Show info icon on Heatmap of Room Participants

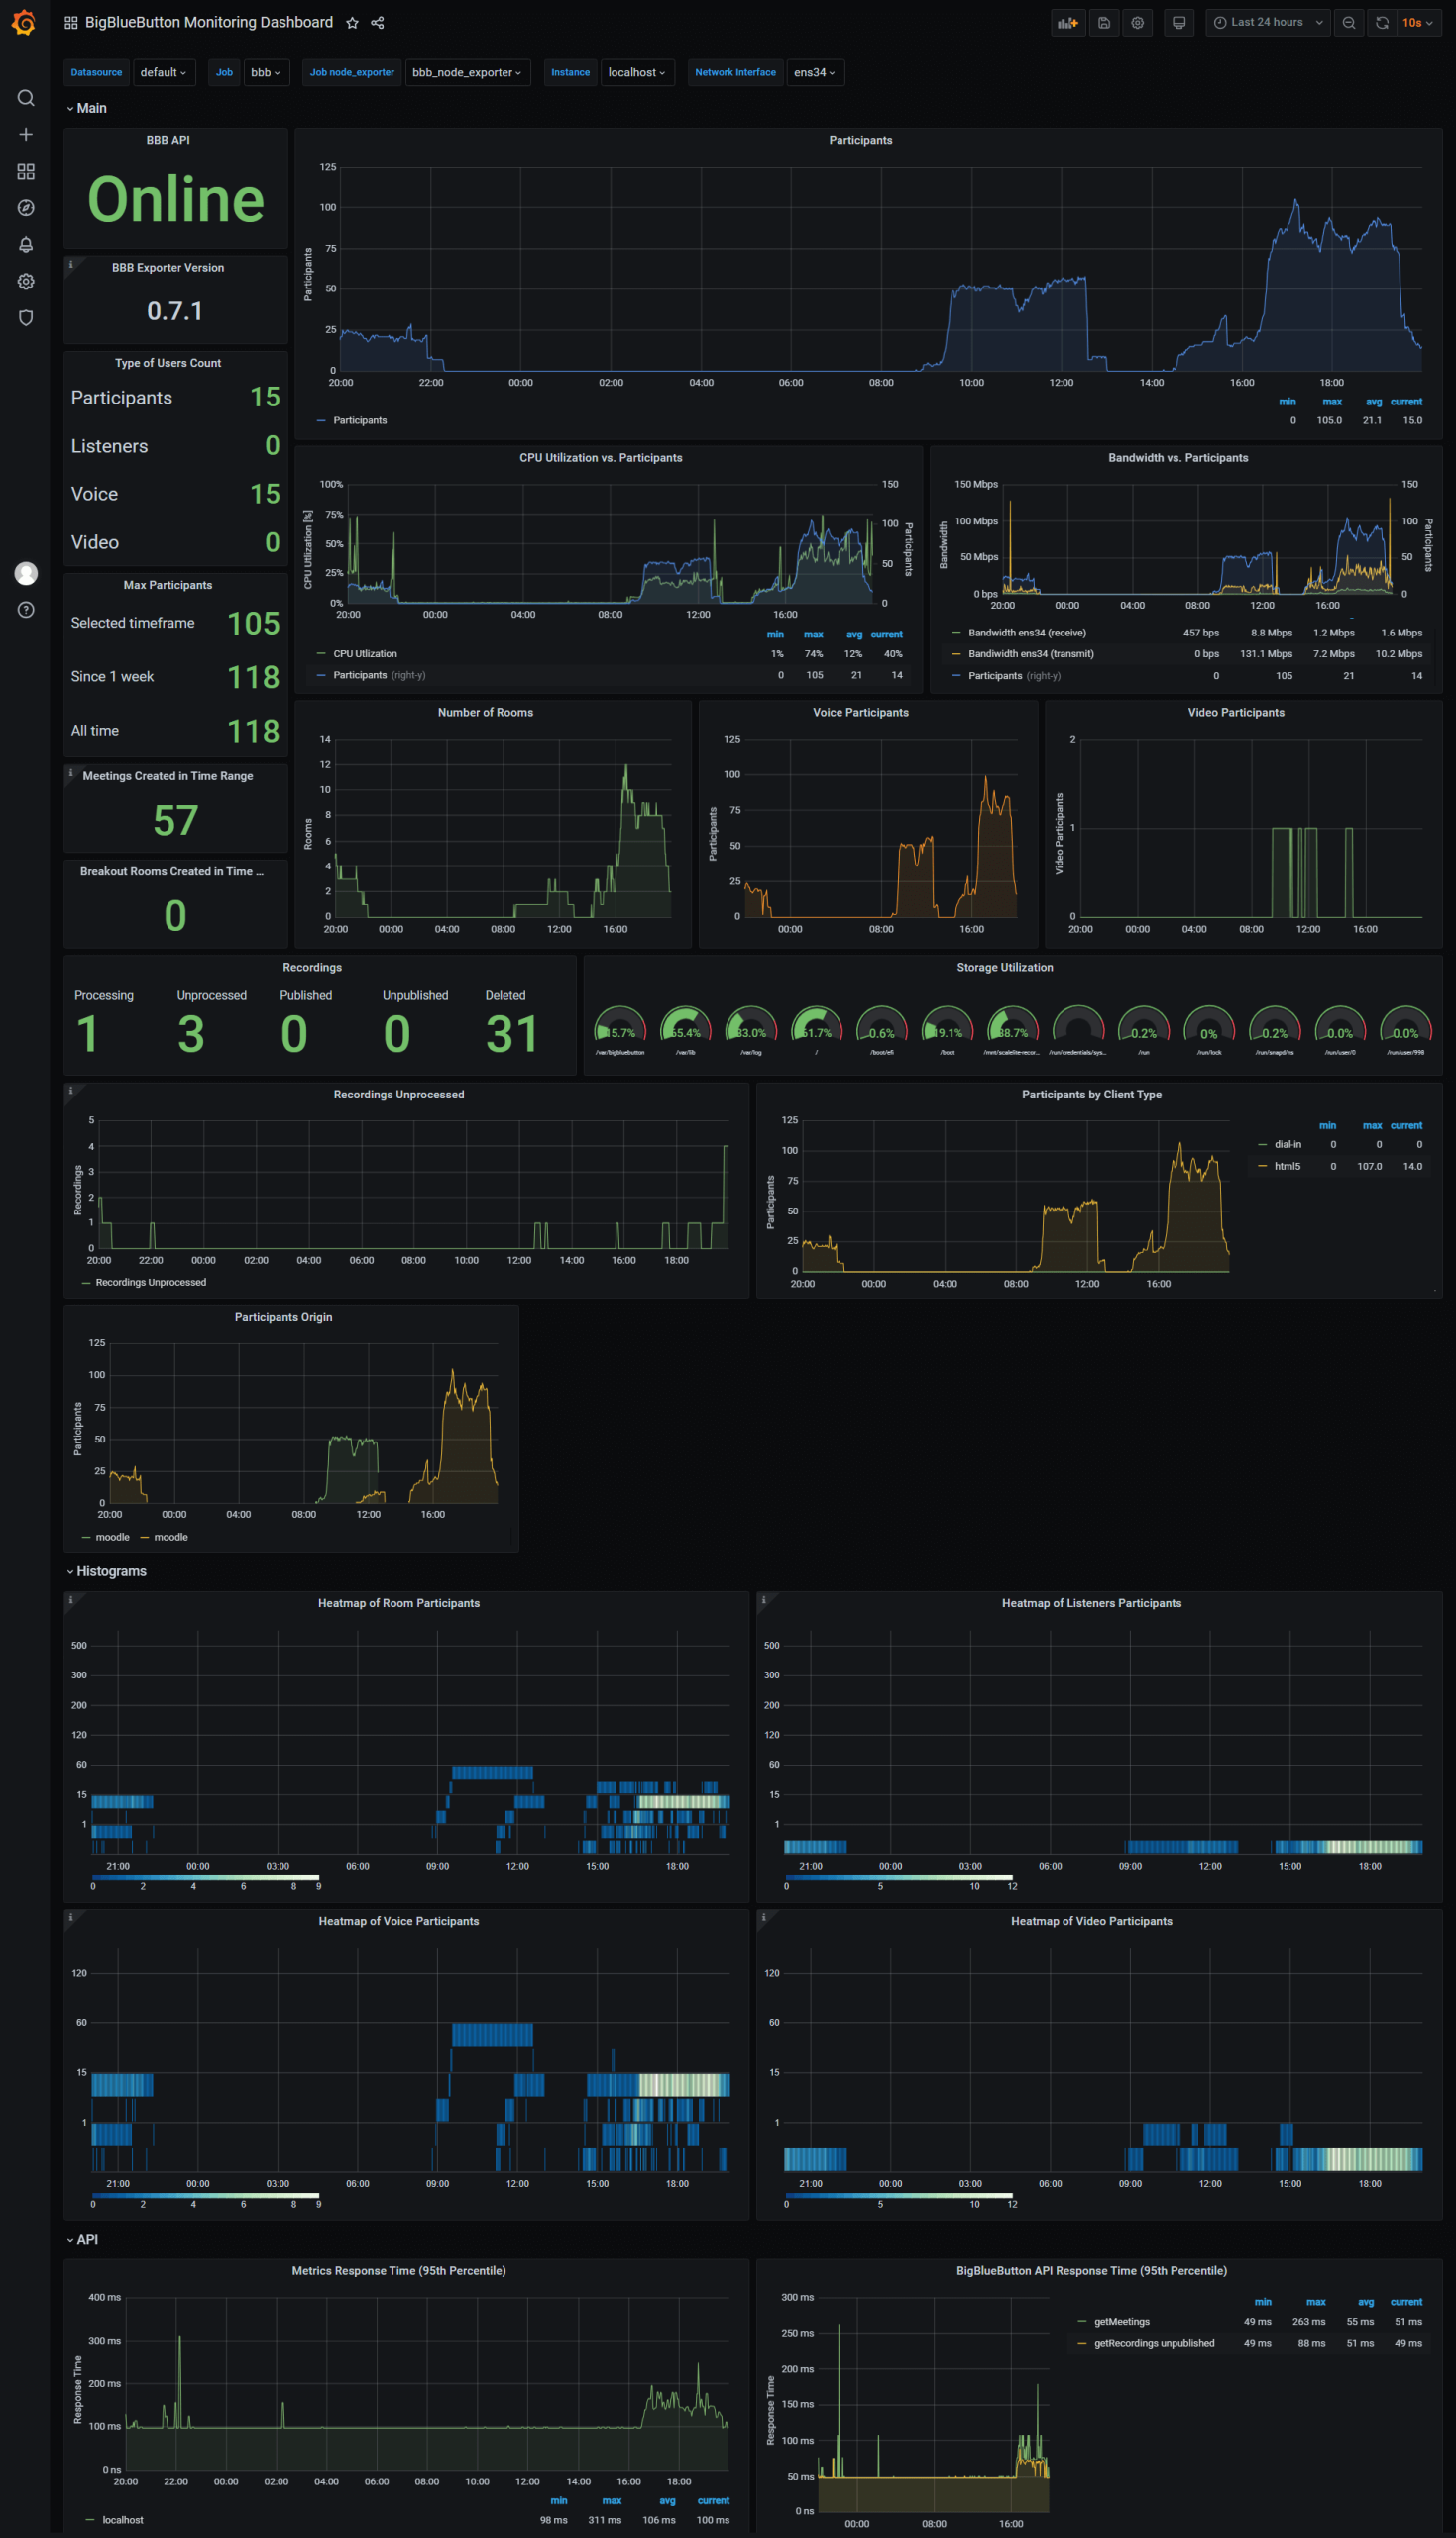tap(71, 1600)
